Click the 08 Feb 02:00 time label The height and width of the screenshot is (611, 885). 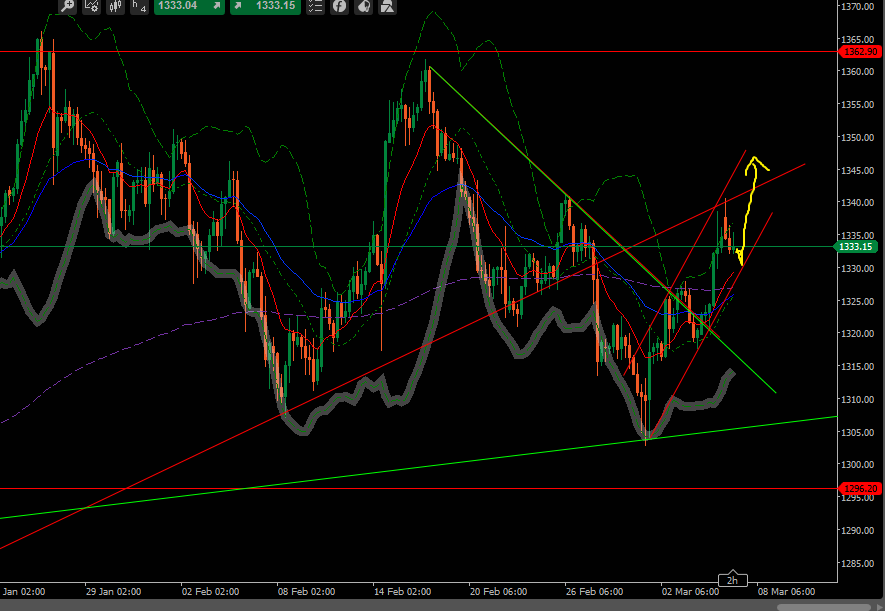tap(306, 592)
